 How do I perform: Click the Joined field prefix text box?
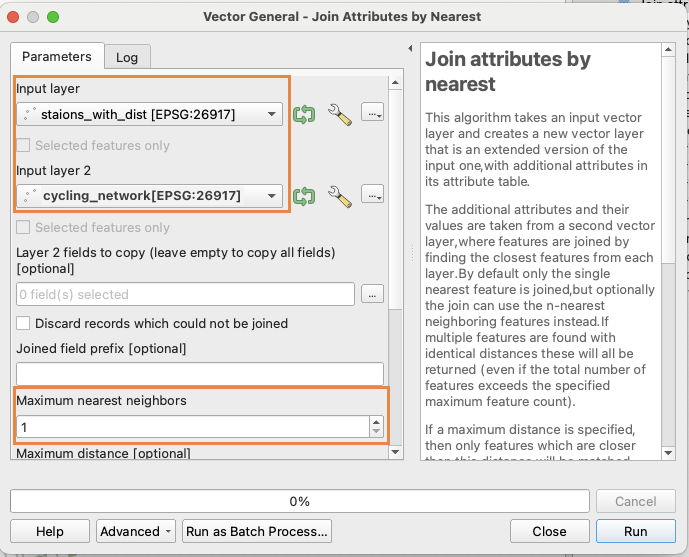(x=200, y=373)
